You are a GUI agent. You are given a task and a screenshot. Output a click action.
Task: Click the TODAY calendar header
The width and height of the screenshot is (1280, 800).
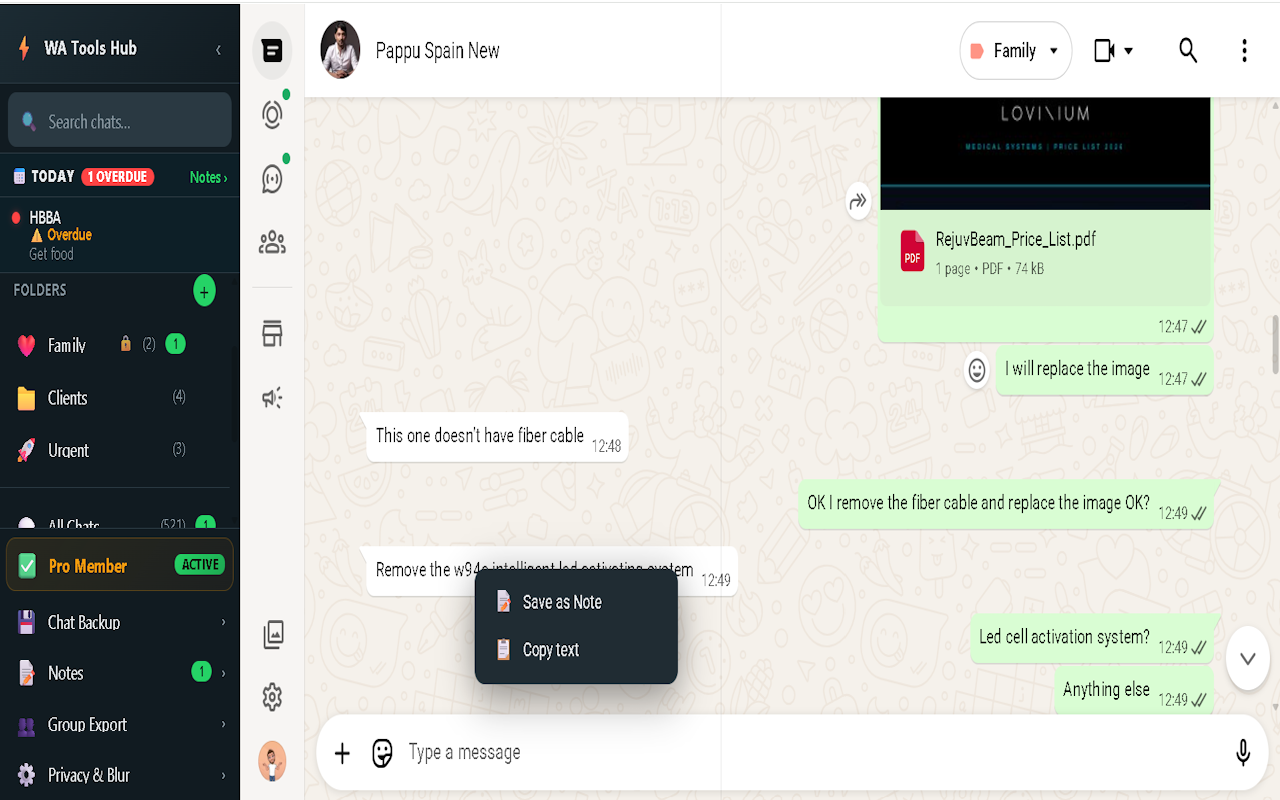[44, 177]
